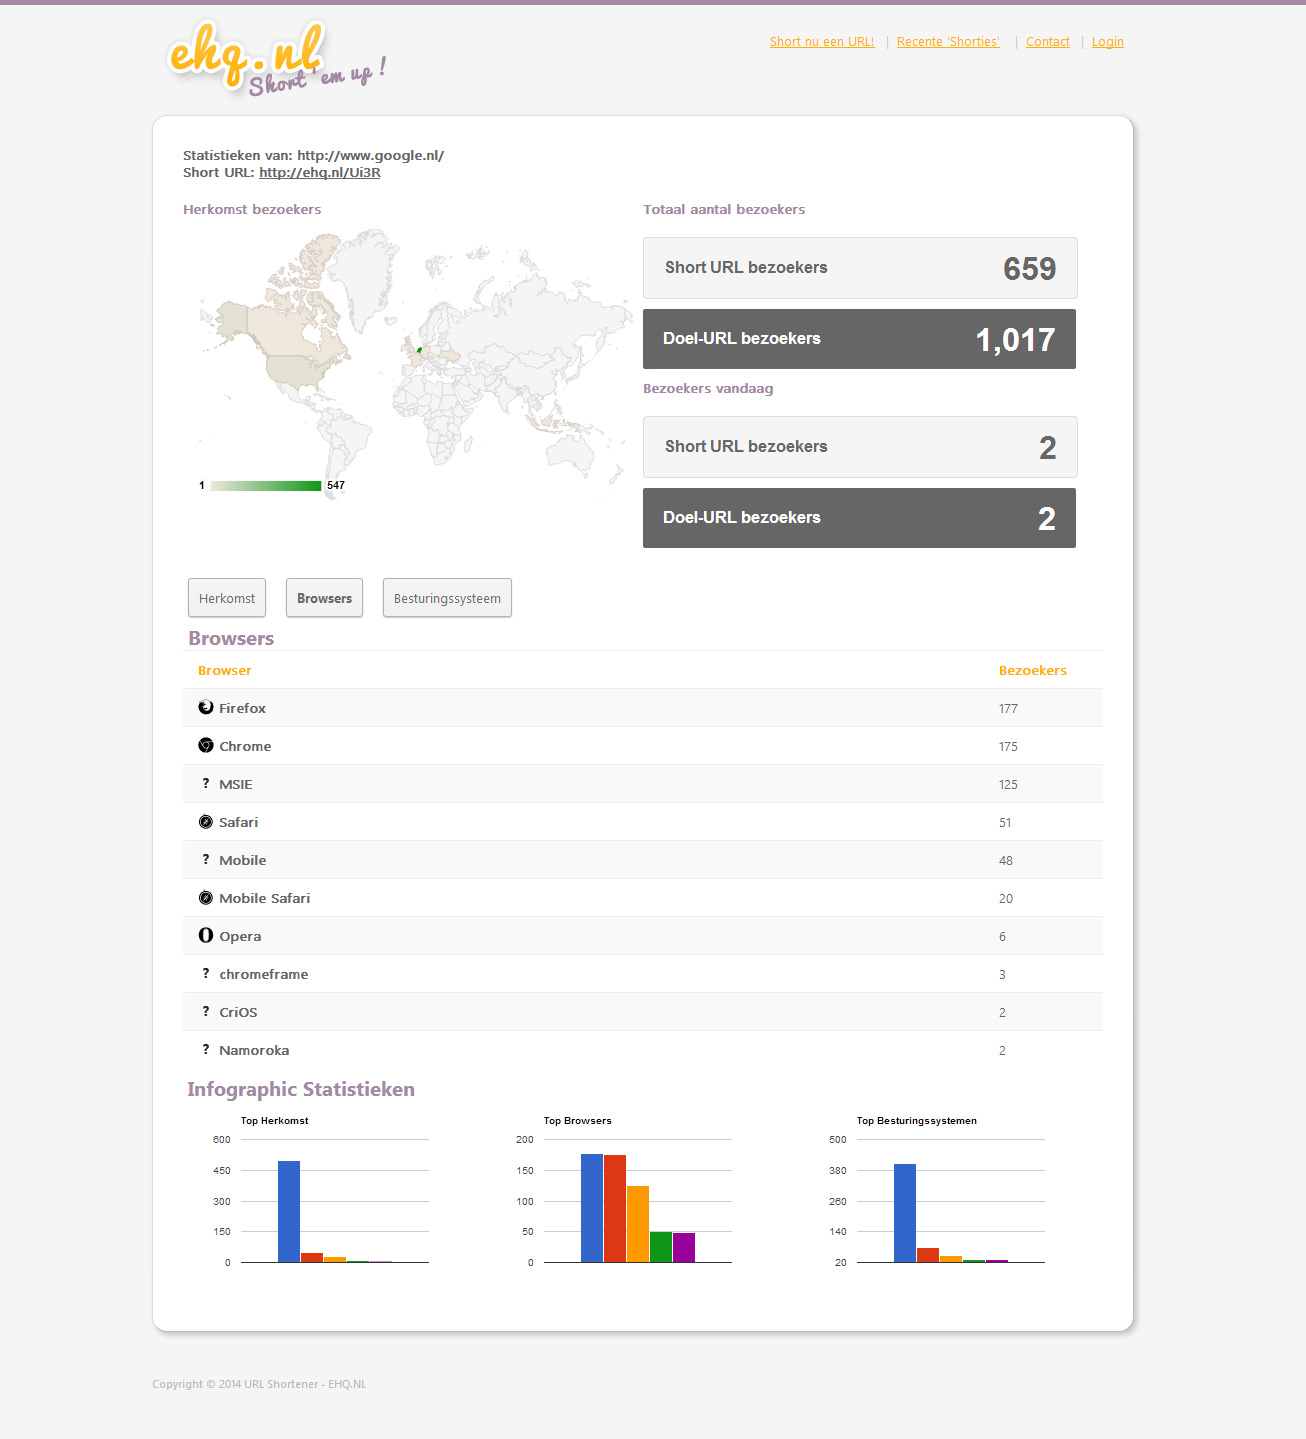Switch to the Besturingssysteem tab
Screen dimensions: 1306x1439
(447, 598)
